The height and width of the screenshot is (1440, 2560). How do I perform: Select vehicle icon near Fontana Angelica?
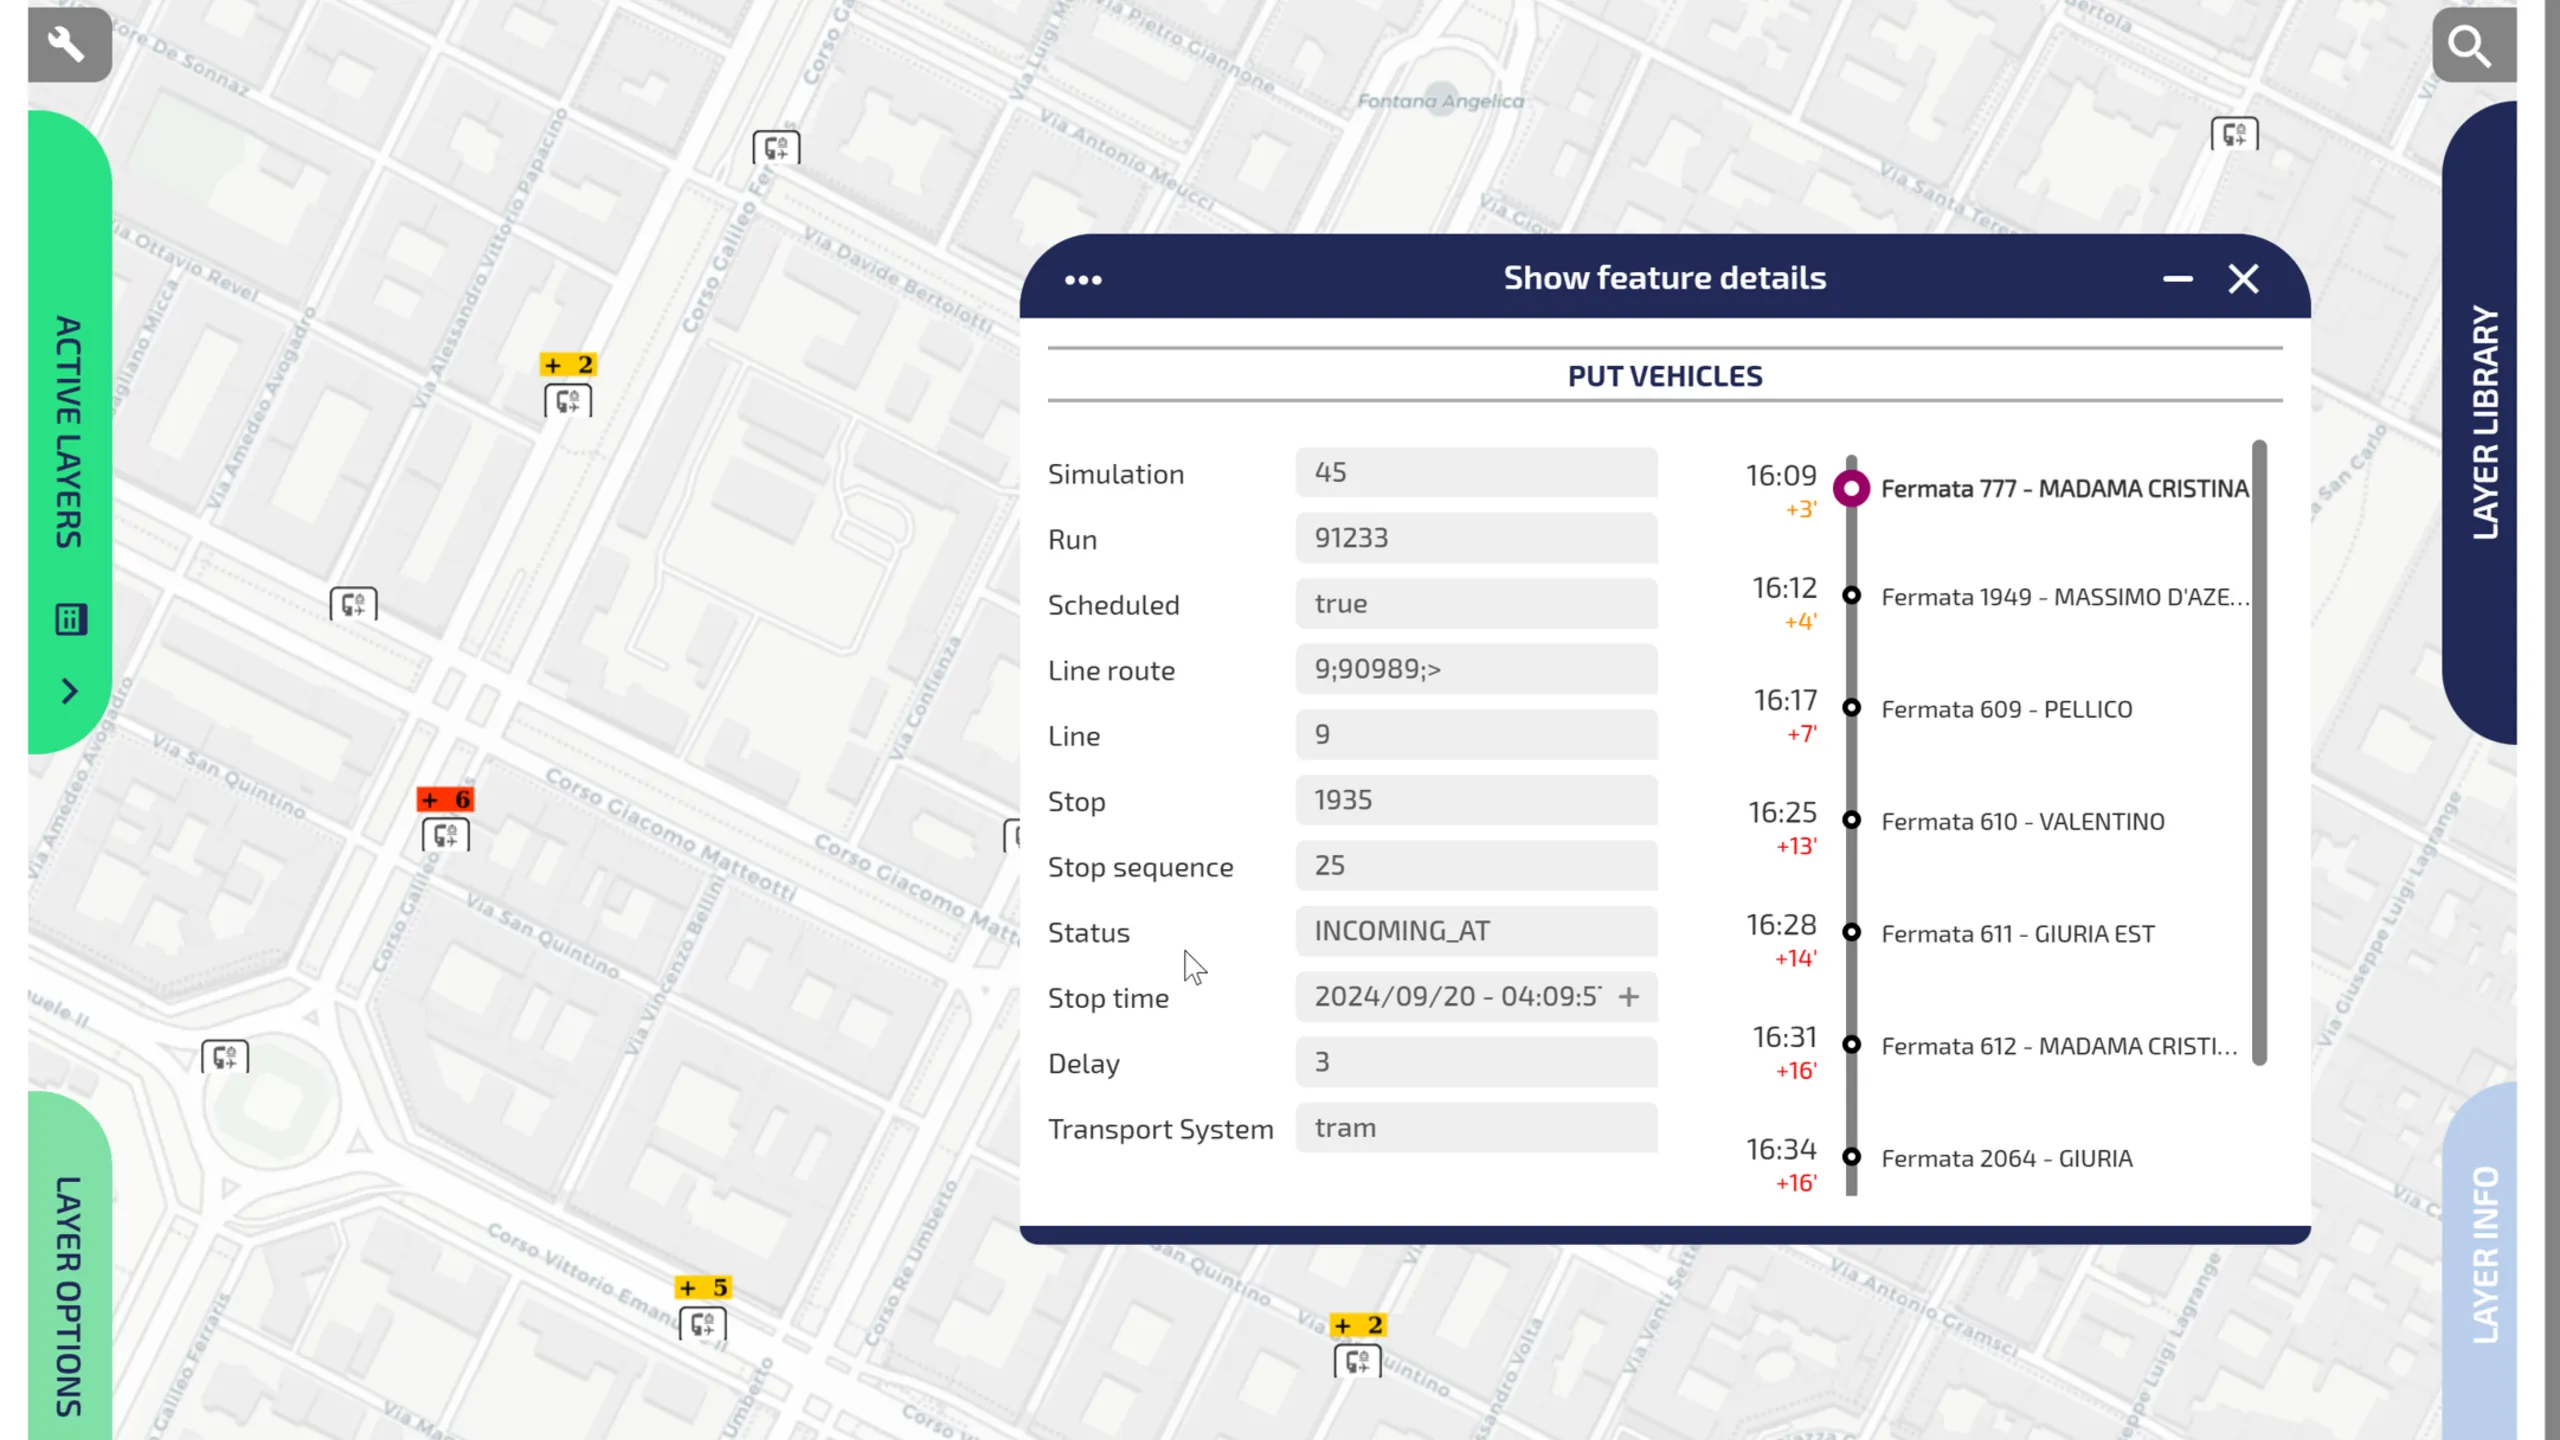tap(776, 148)
